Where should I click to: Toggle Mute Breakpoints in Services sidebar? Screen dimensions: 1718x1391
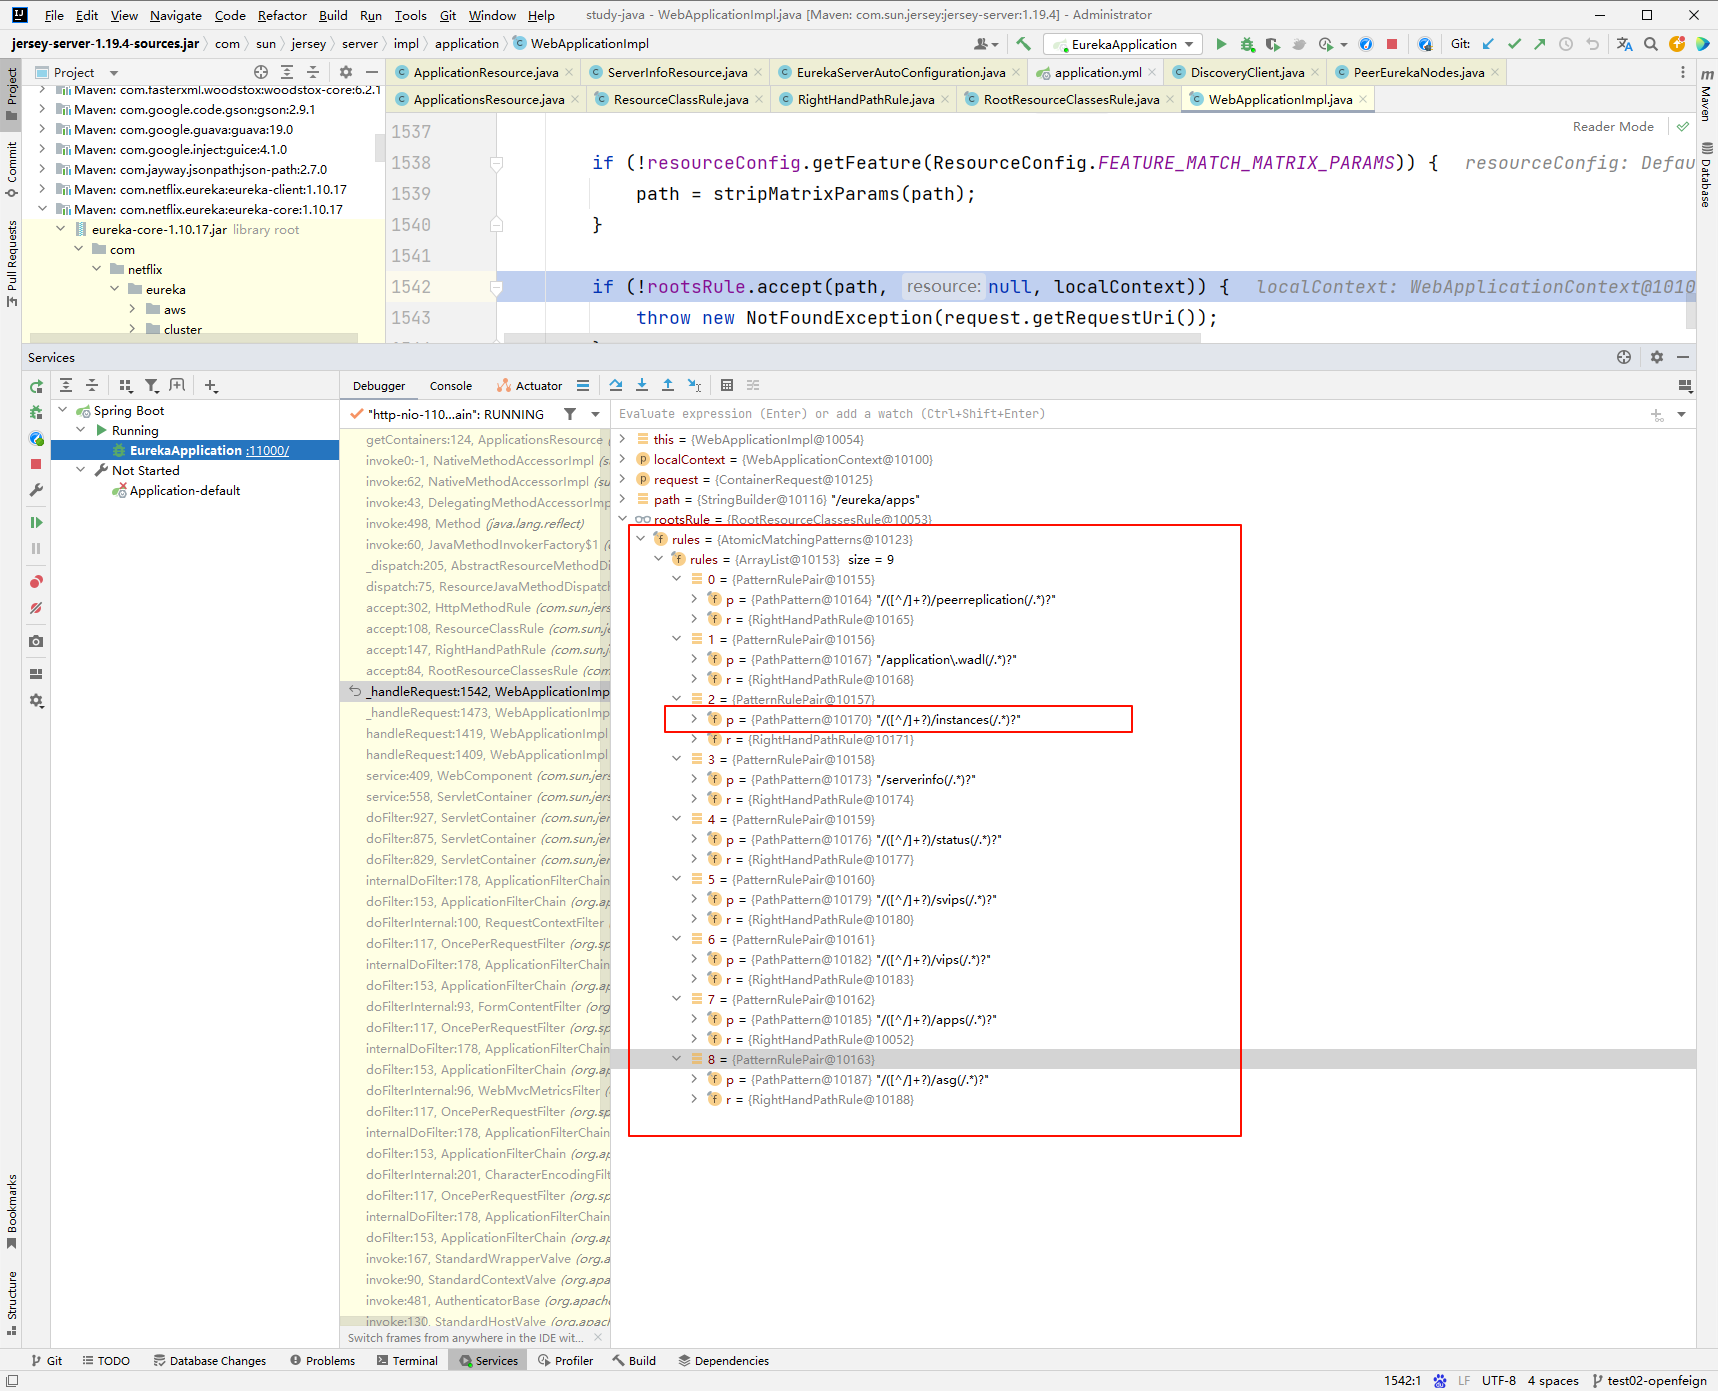coord(36,608)
